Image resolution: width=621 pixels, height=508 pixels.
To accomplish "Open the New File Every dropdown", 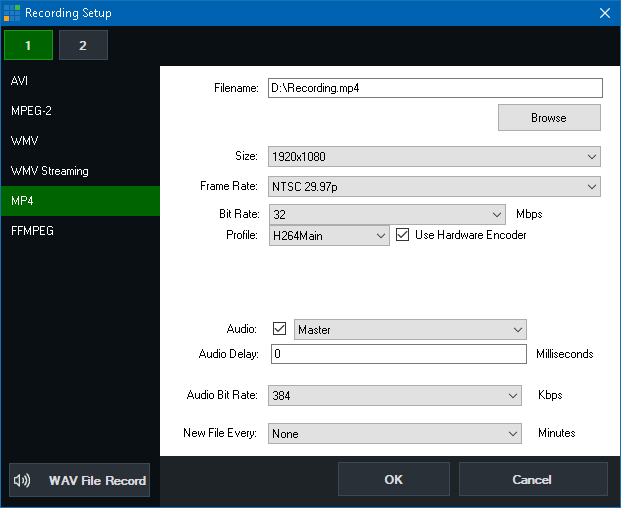I will tap(394, 434).
